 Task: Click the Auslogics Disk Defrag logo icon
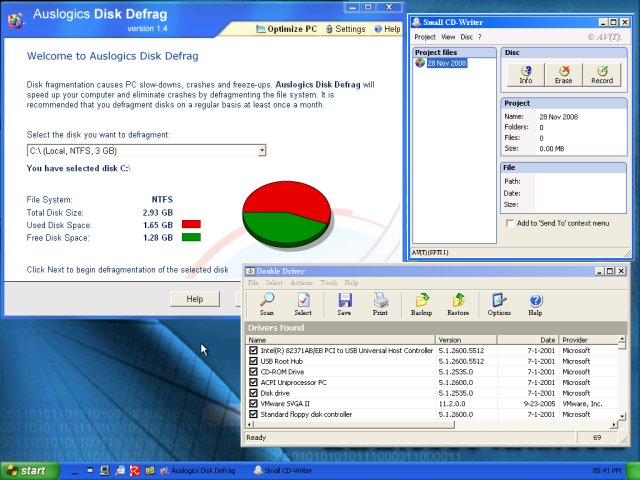pos(16,20)
